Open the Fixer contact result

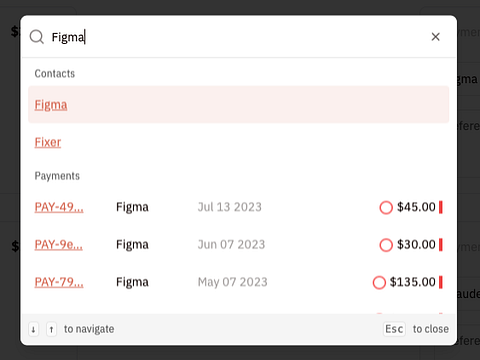[48, 142]
